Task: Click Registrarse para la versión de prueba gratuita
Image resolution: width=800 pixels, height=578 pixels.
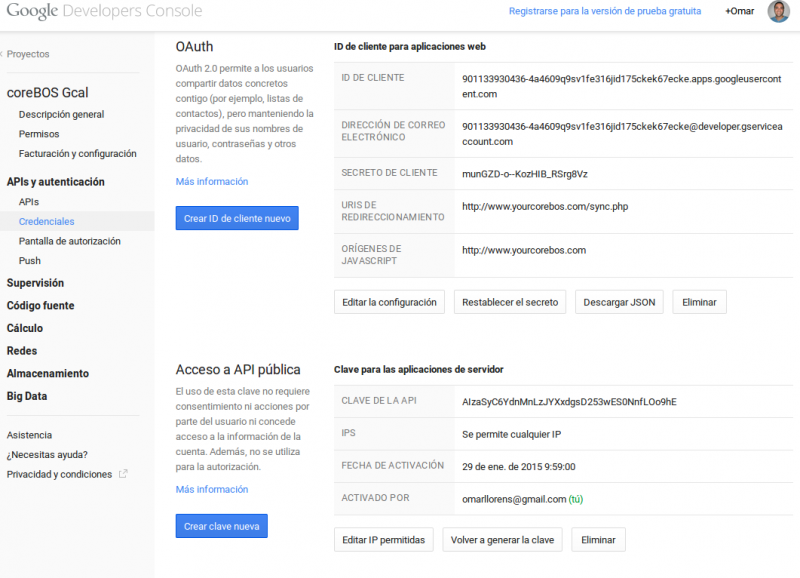Action: [x=605, y=11]
